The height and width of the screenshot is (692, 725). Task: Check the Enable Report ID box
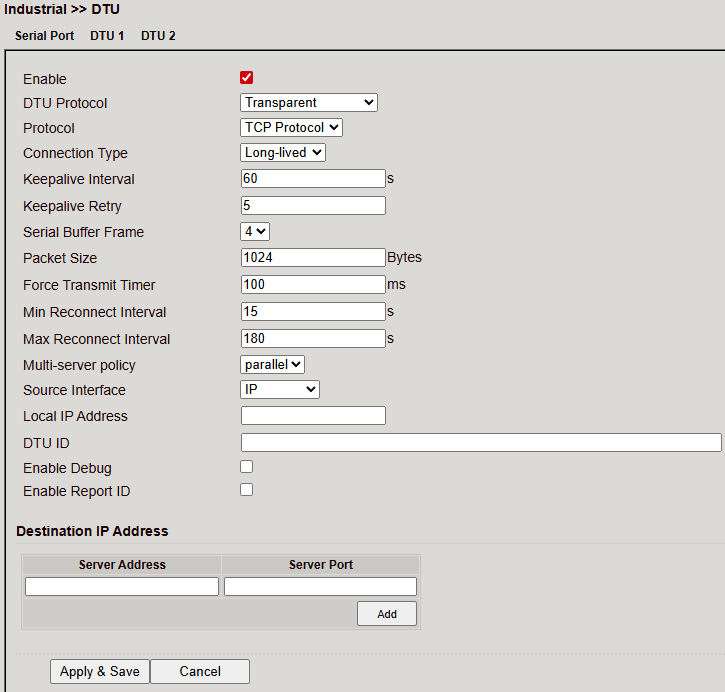247,490
